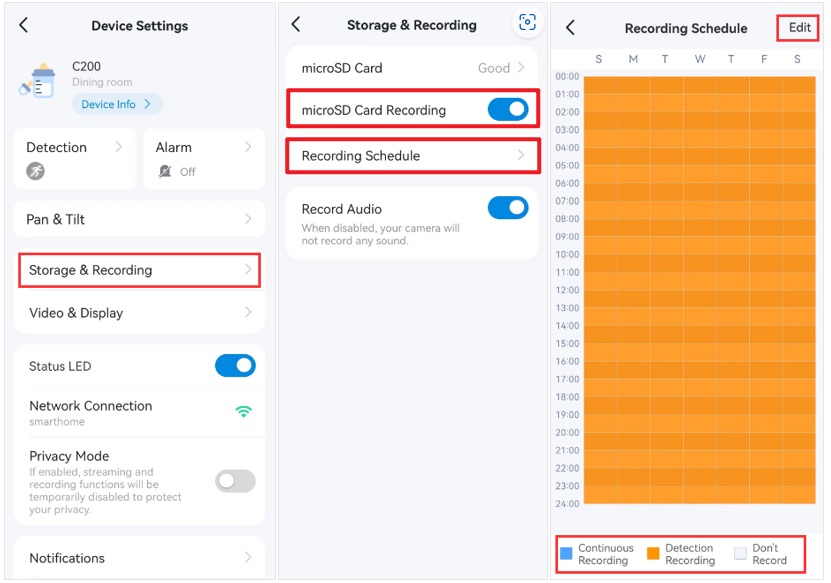Viewport: 831px width, 583px height.
Task: Tap the green Wi-Fi signal icon
Action: (243, 411)
